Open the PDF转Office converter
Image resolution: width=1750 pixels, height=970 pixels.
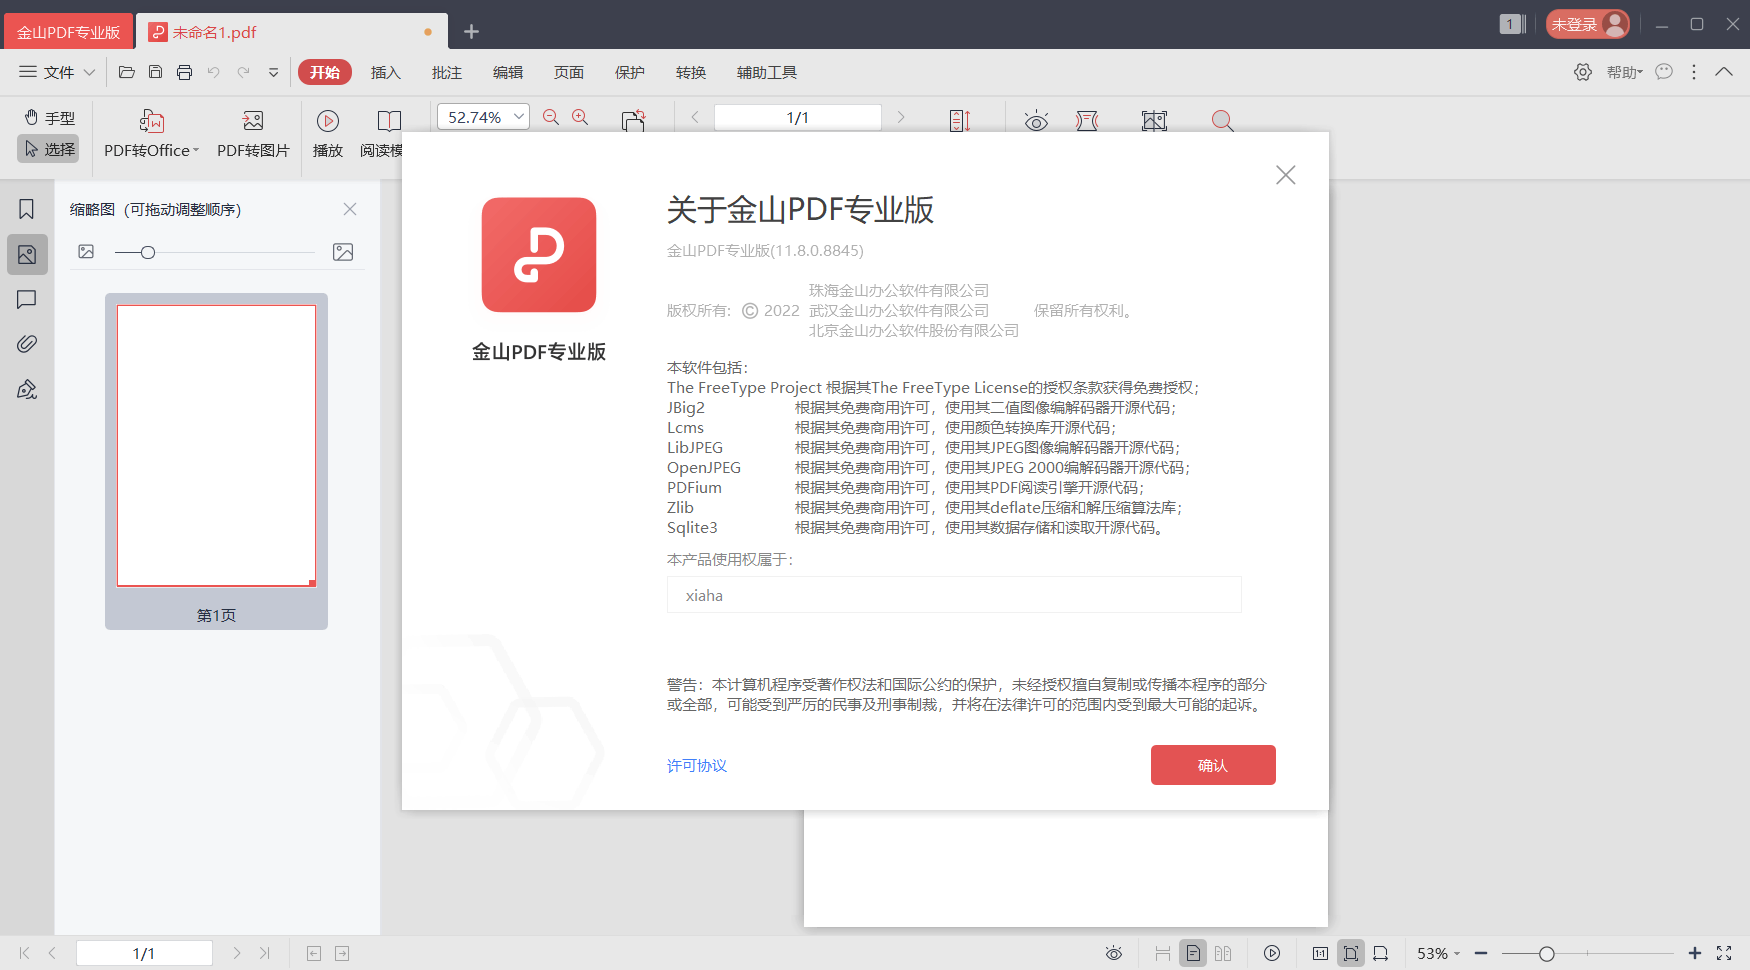pyautogui.click(x=152, y=134)
